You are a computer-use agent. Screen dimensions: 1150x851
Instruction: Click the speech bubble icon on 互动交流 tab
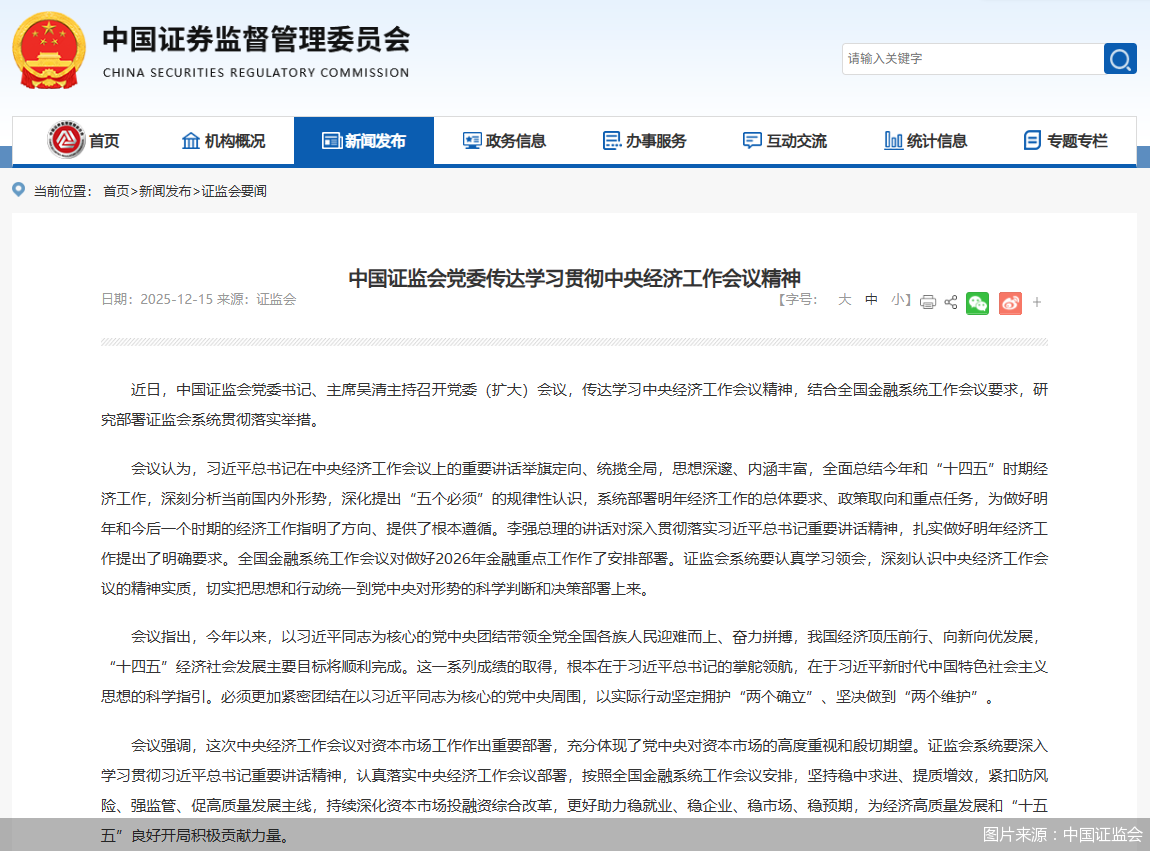pos(751,140)
